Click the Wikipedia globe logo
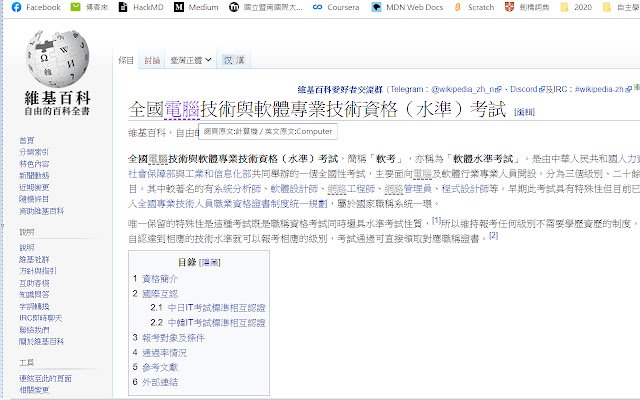This screenshot has height=400, width=640. click(x=57, y=58)
